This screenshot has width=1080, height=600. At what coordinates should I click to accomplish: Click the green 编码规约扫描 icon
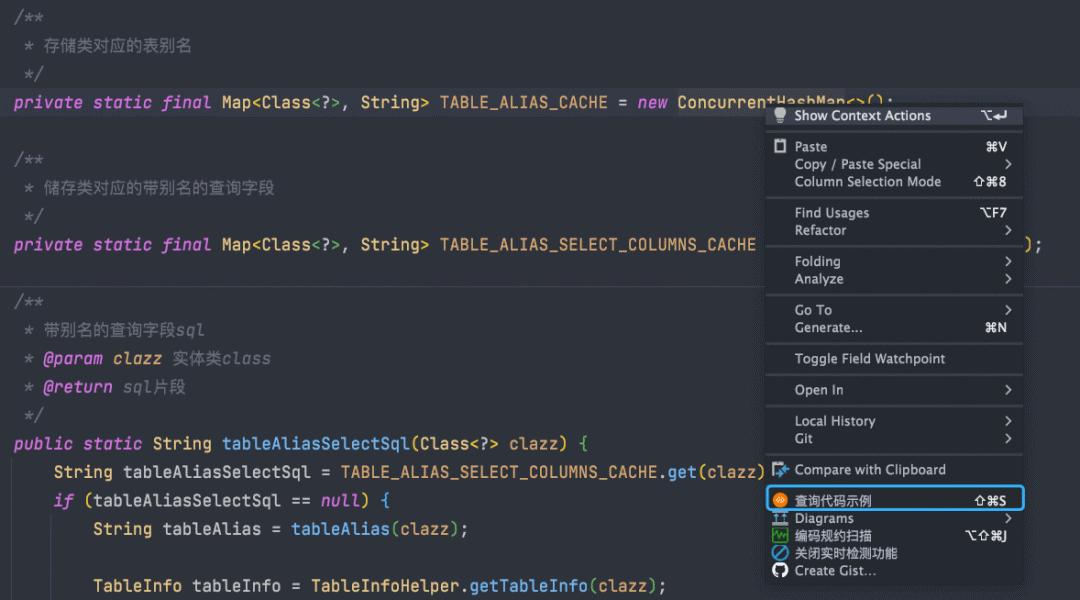[780, 535]
